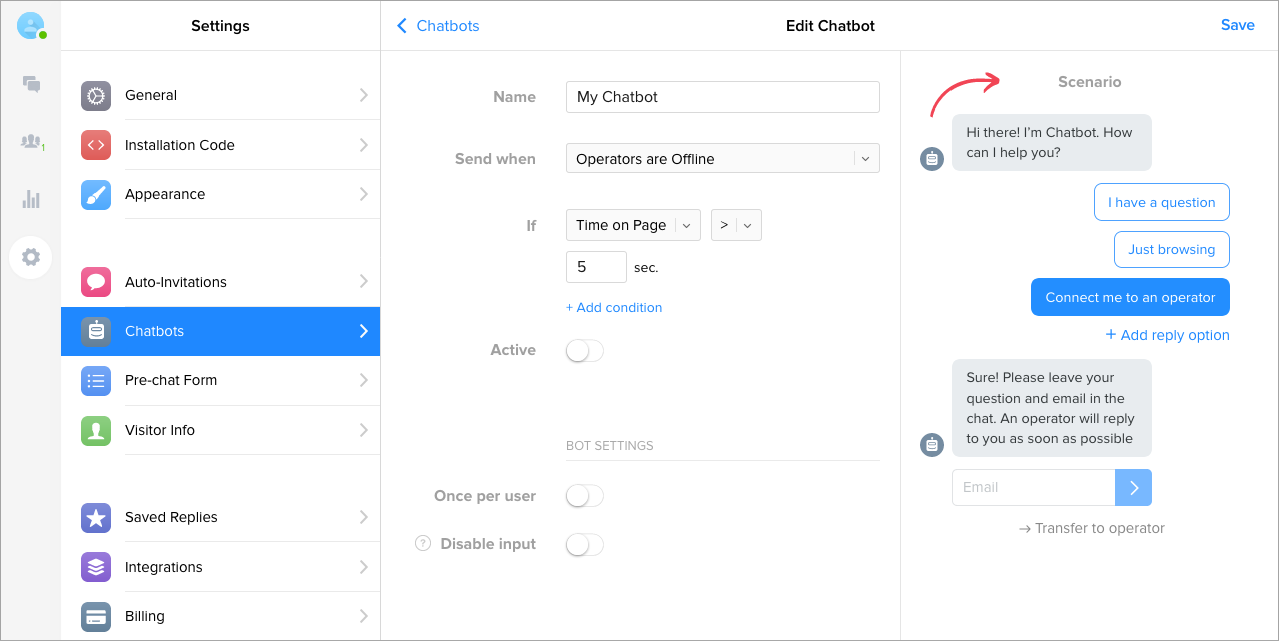
Task: Click the Settings gear in the left sidebar
Action: tap(31, 257)
